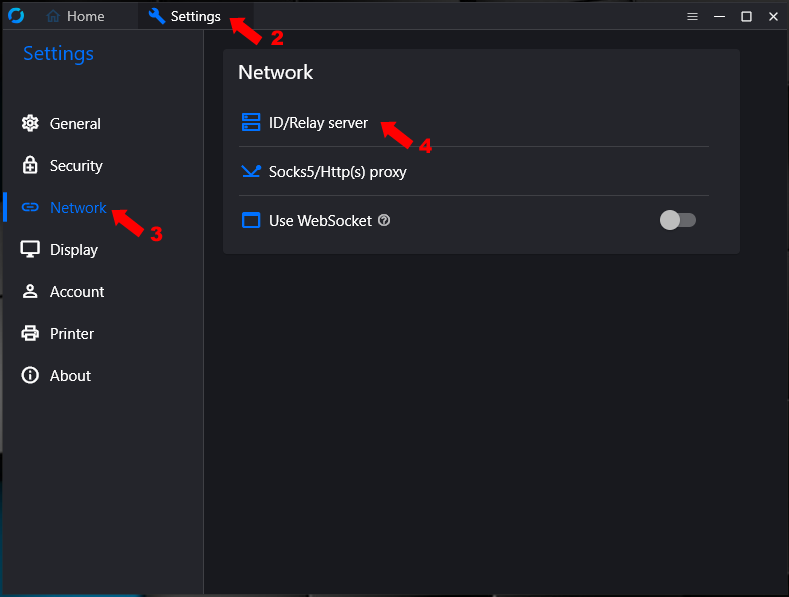Open the Security settings section
This screenshot has width=789, height=597.
coord(76,166)
